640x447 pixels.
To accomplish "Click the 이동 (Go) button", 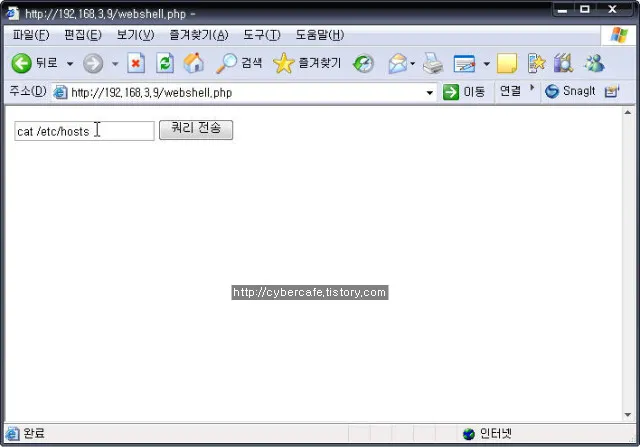I will point(464,91).
